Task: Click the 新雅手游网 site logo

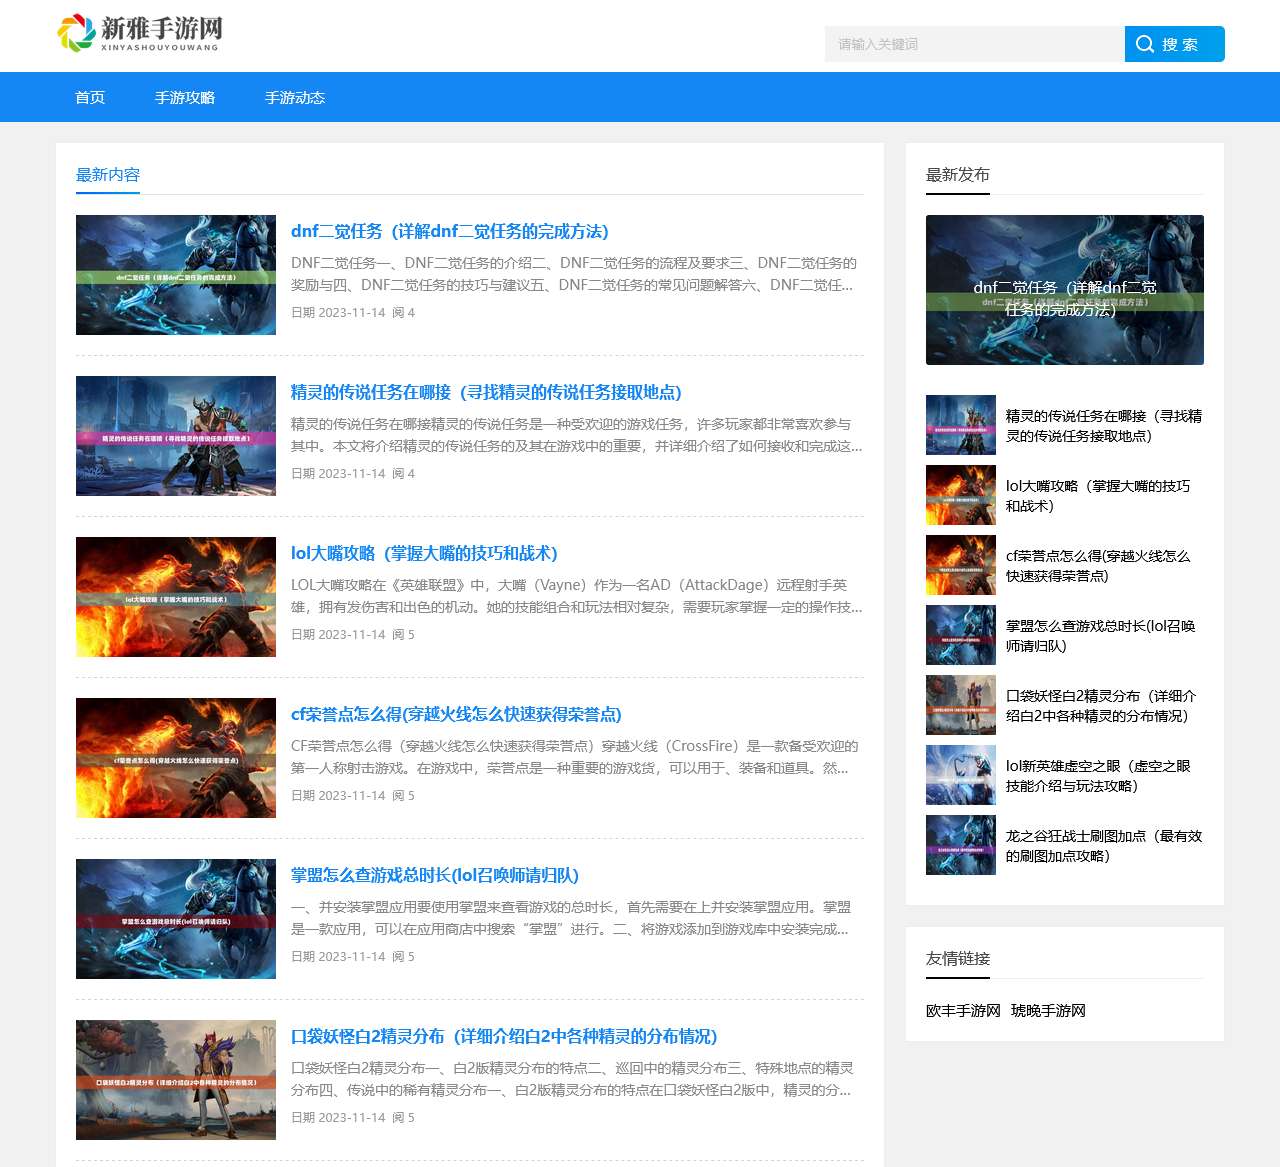Action: click(x=140, y=34)
